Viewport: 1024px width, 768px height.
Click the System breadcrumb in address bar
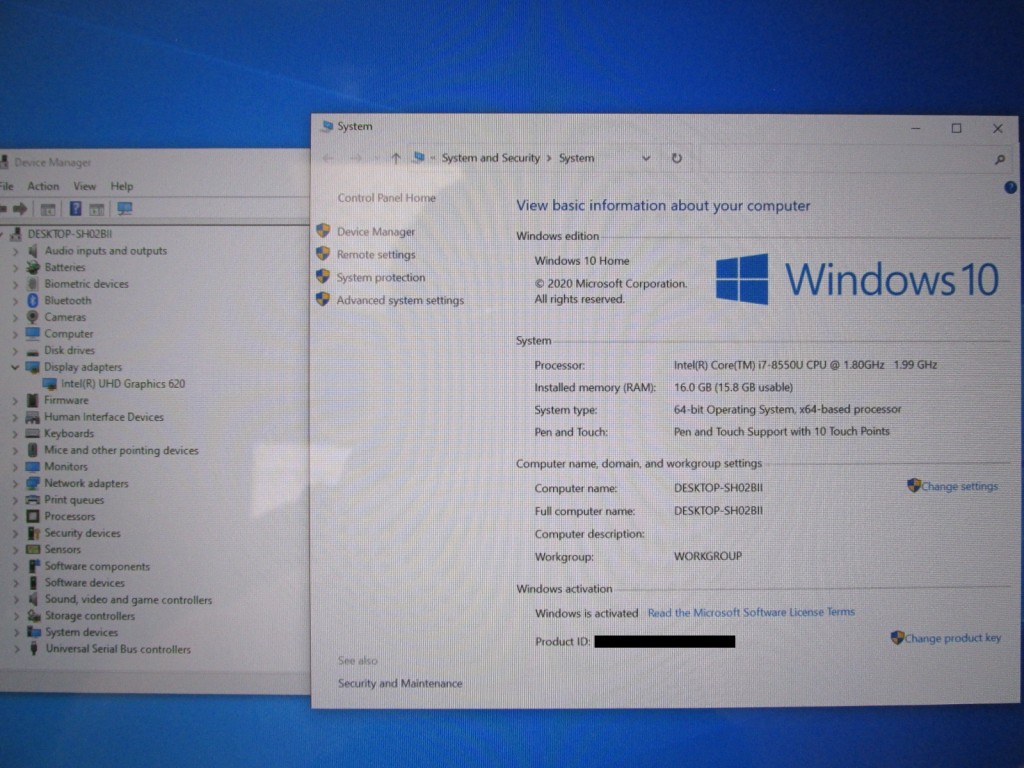576,158
